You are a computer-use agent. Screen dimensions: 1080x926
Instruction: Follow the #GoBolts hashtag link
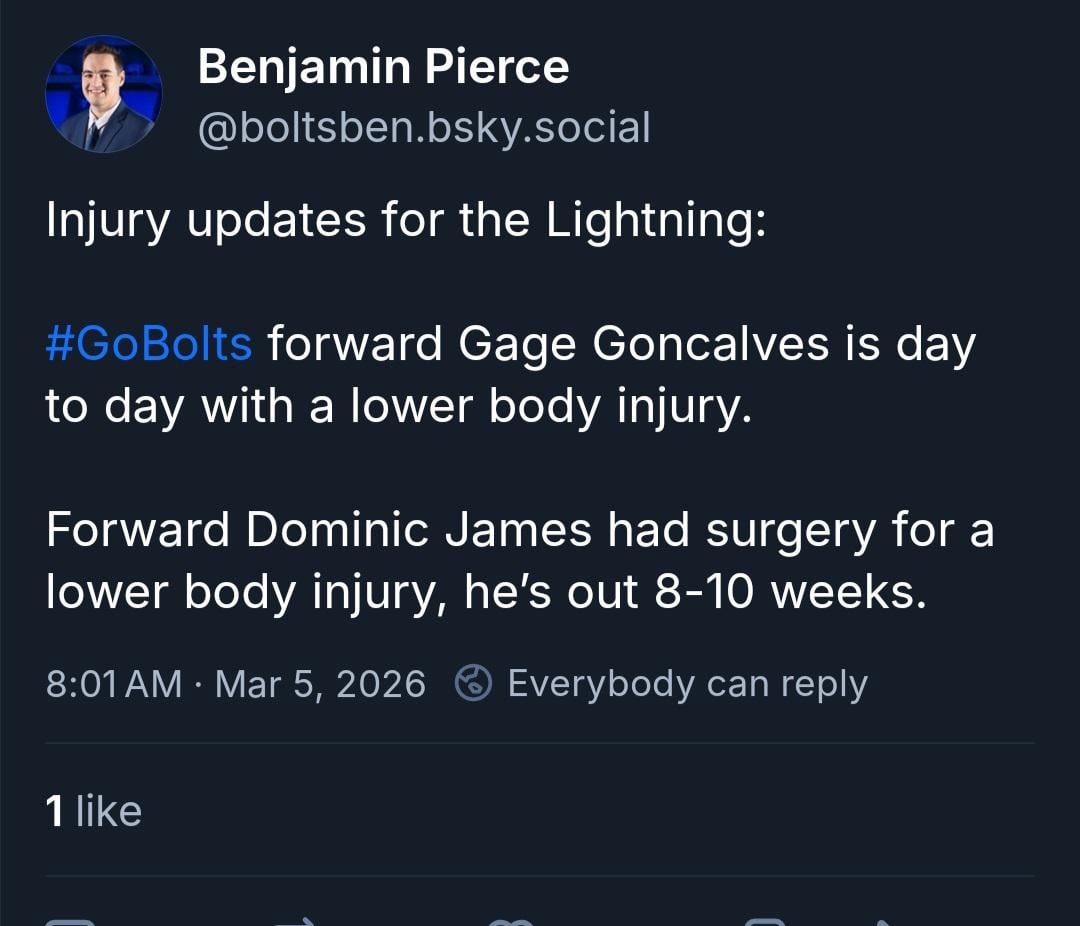pyautogui.click(x=148, y=344)
